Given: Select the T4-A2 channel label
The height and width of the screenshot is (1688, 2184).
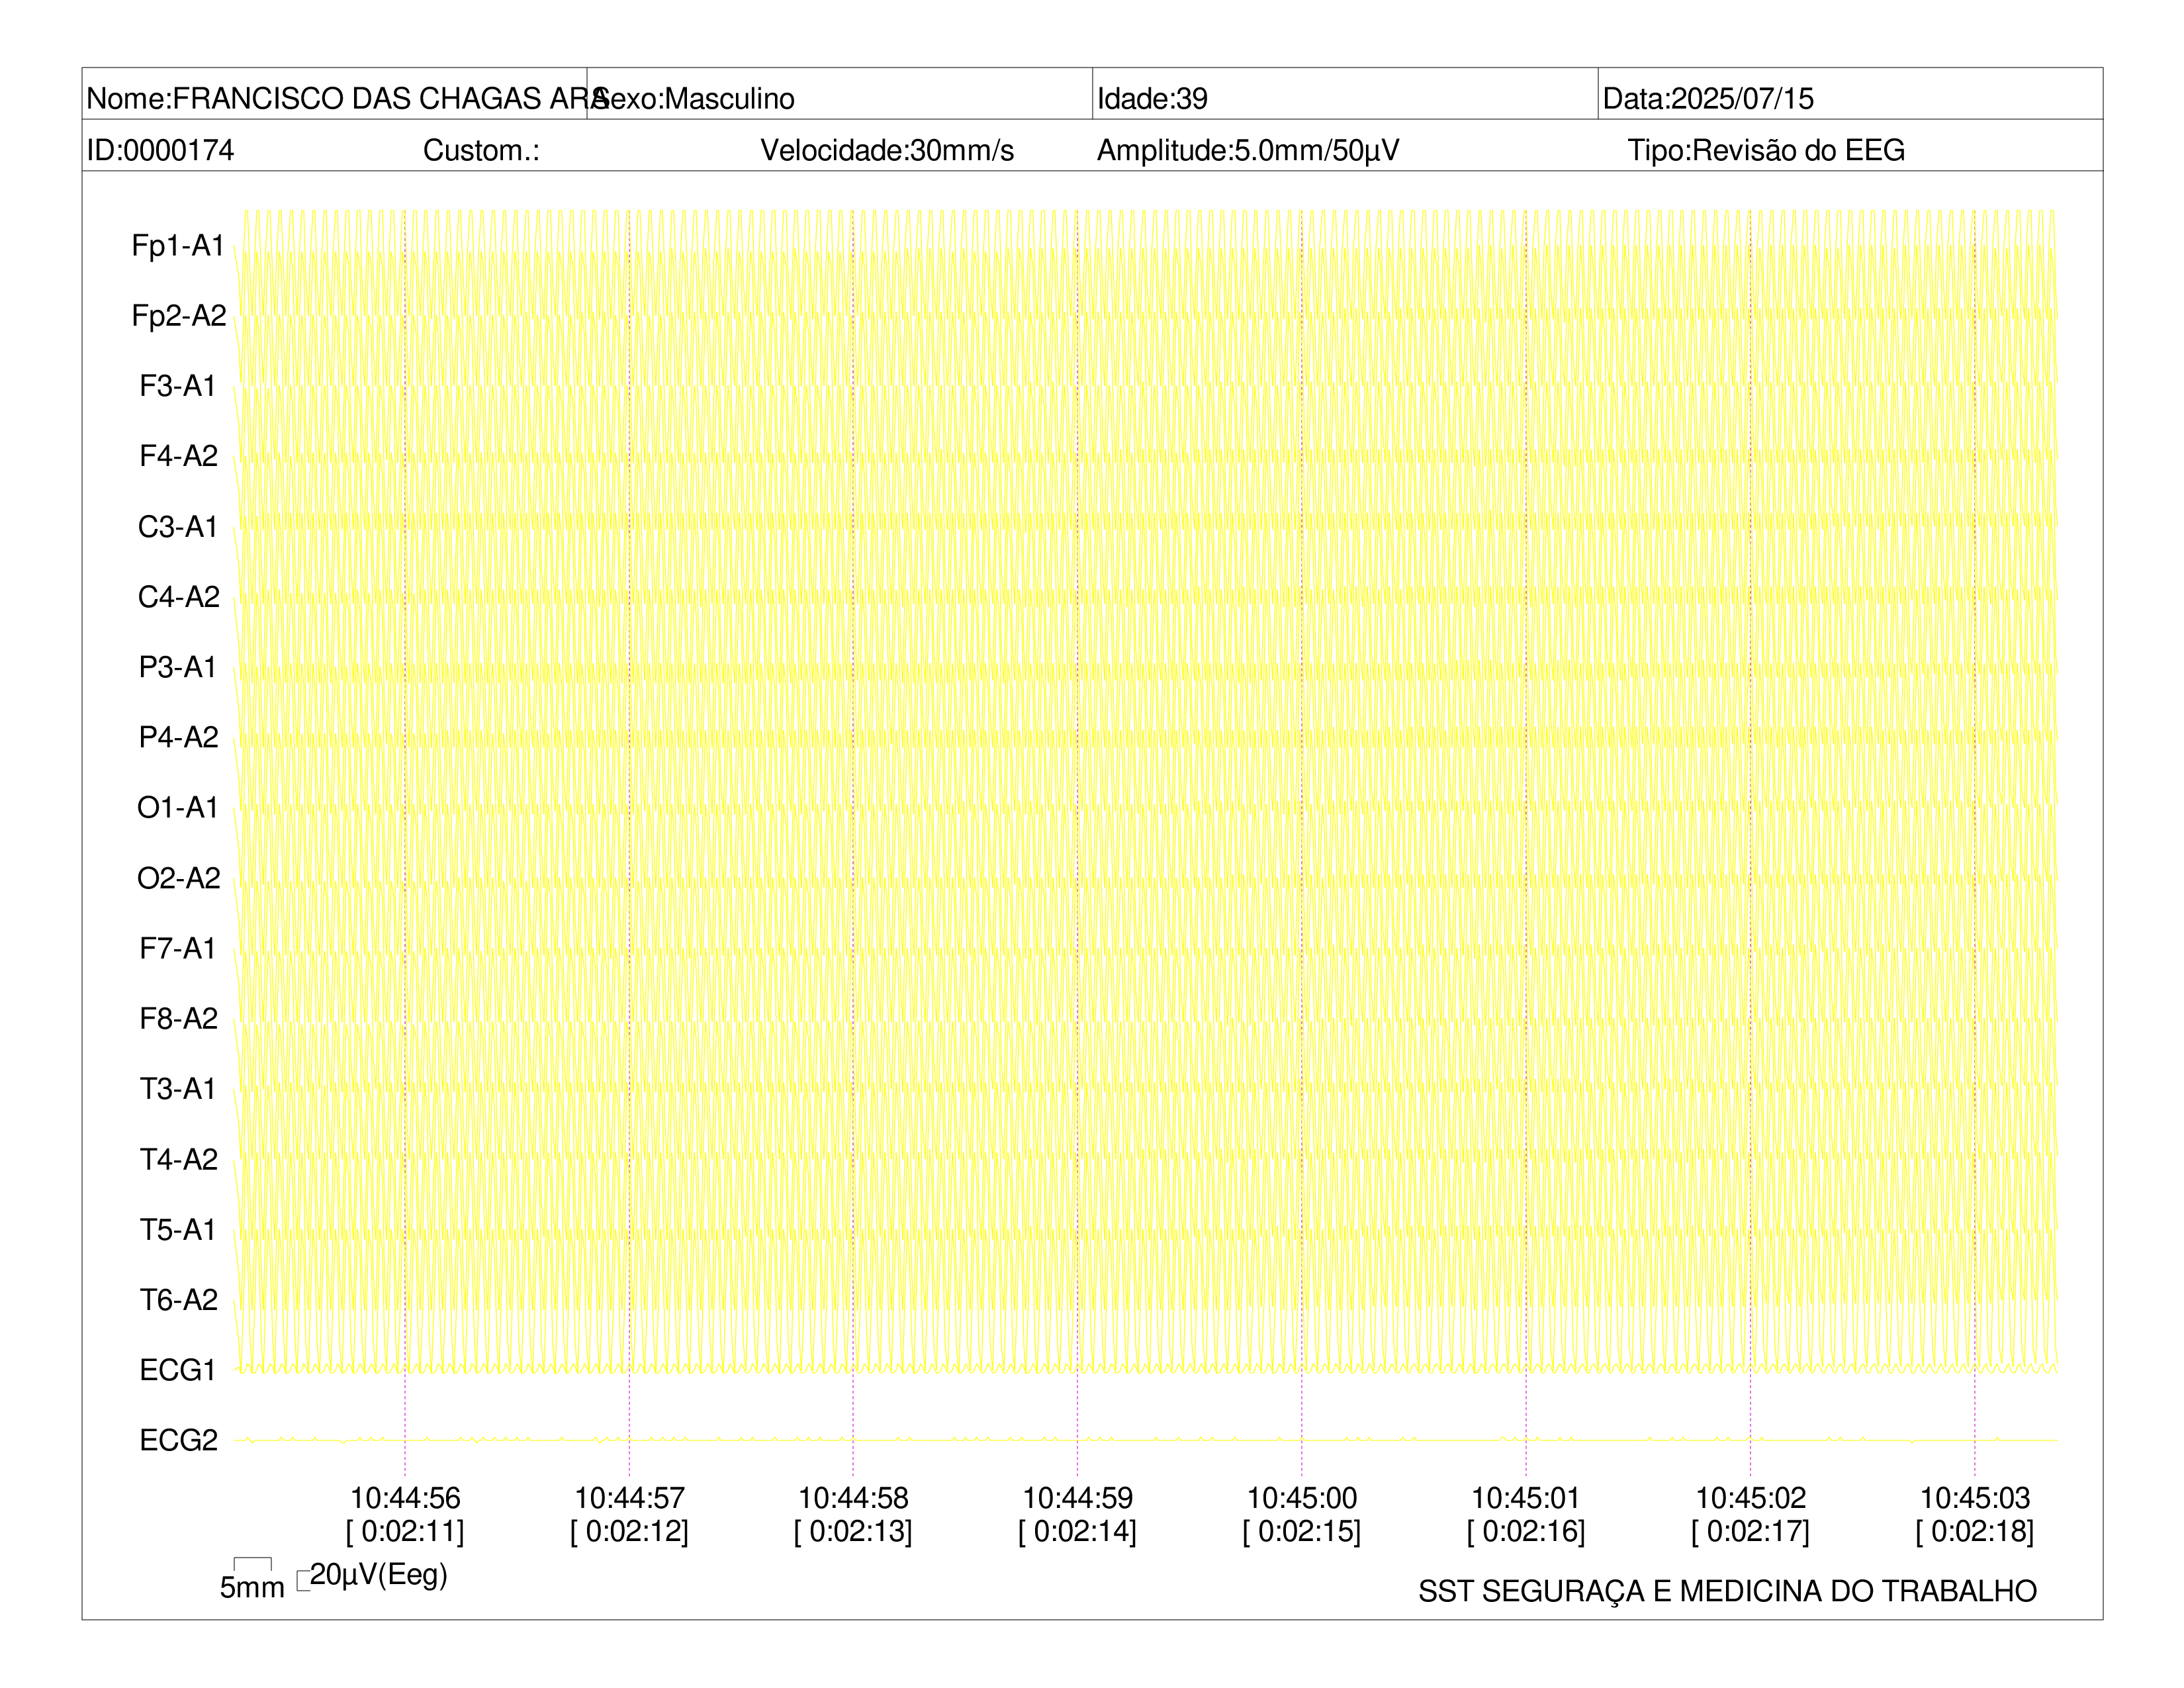Looking at the screenshot, I should coord(179,1159).
